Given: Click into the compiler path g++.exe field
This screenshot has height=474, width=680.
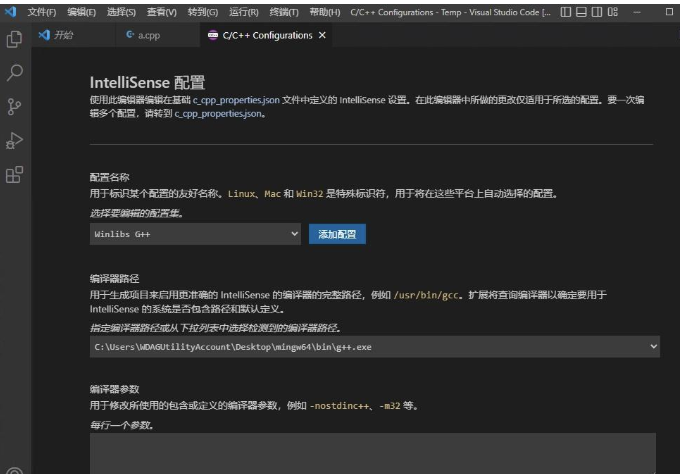Looking at the screenshot, I should pos(375,347).
